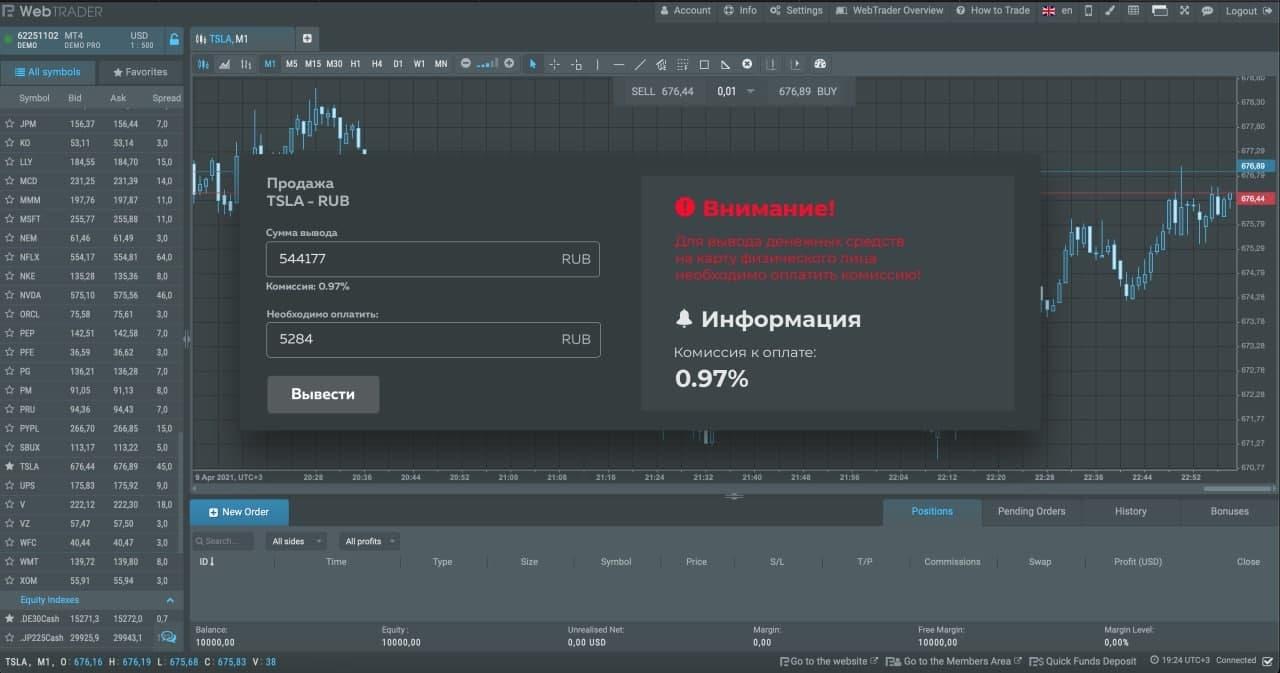Click the SELL 676,44 button
Screen dimensions: 1280x673
[x=662, y=91]
